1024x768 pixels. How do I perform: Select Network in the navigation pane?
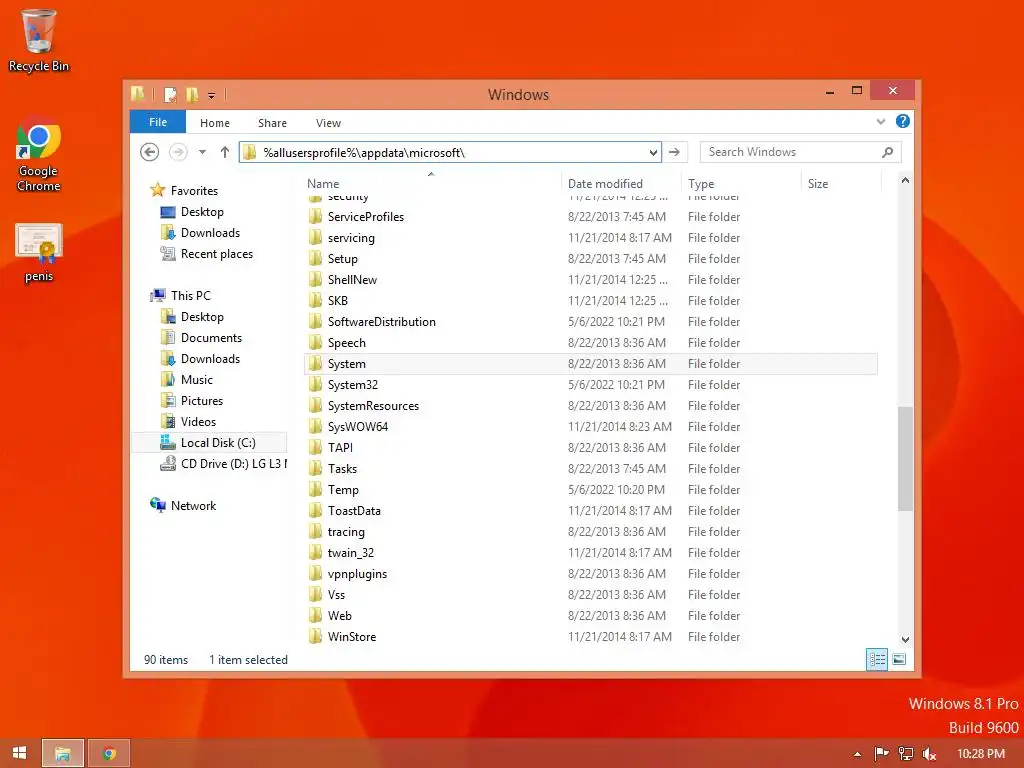coord(193,505)
